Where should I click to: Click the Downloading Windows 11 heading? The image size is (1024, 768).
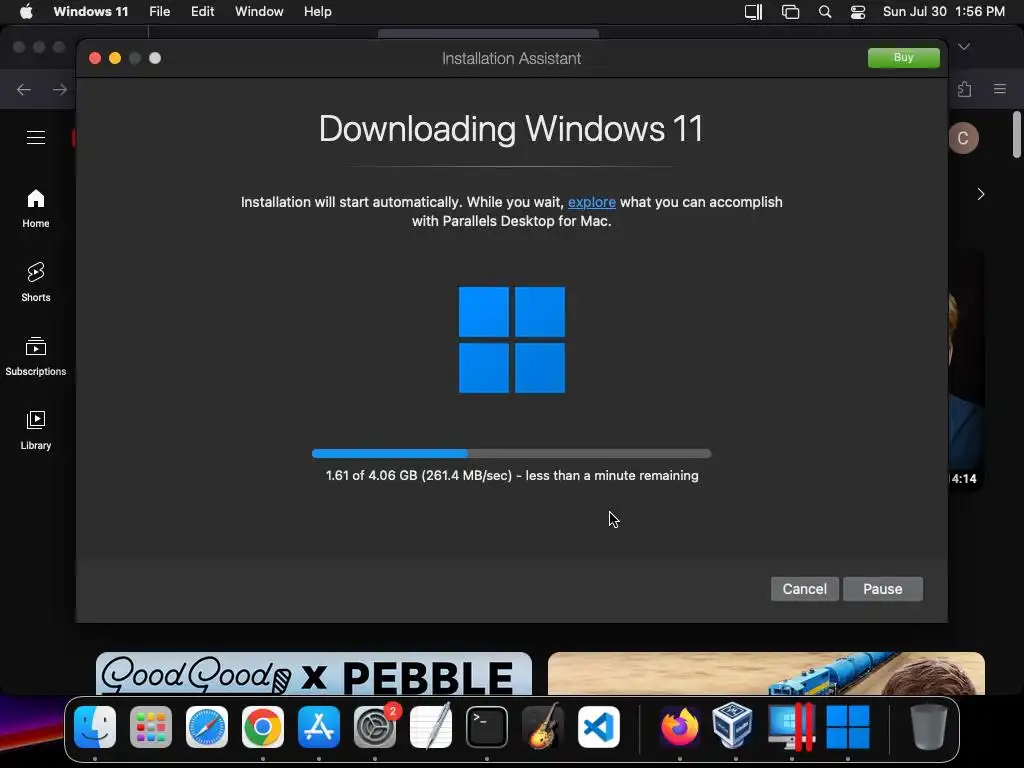(511, 129)
